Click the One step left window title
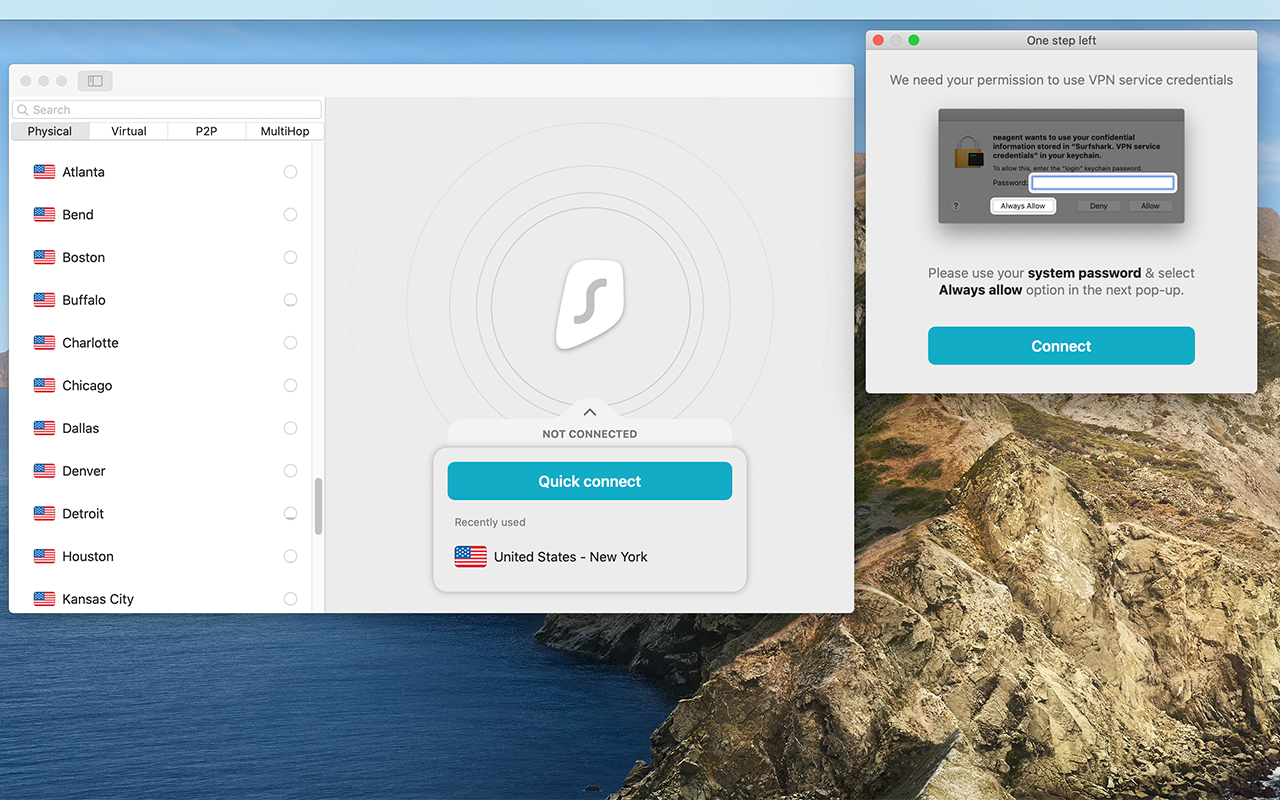The height and width of the screenshot is (800, 1280). (1061, 41)
